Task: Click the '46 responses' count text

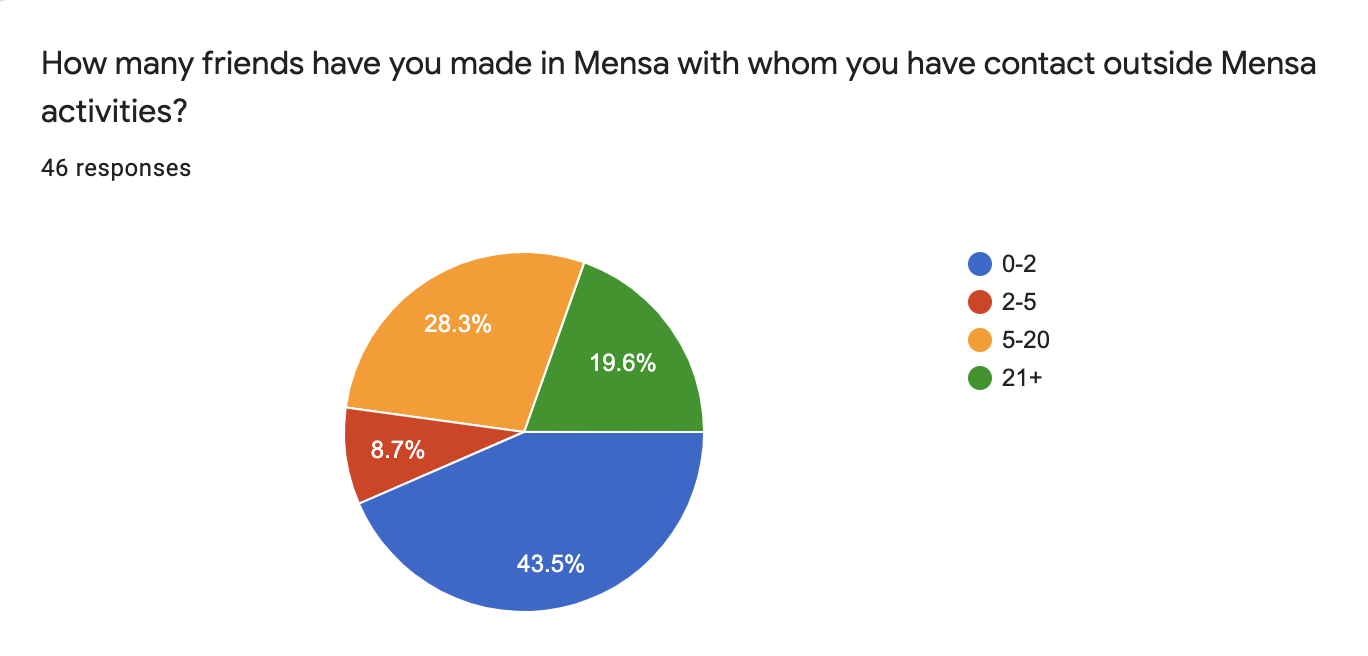Action: pos(116,168)
